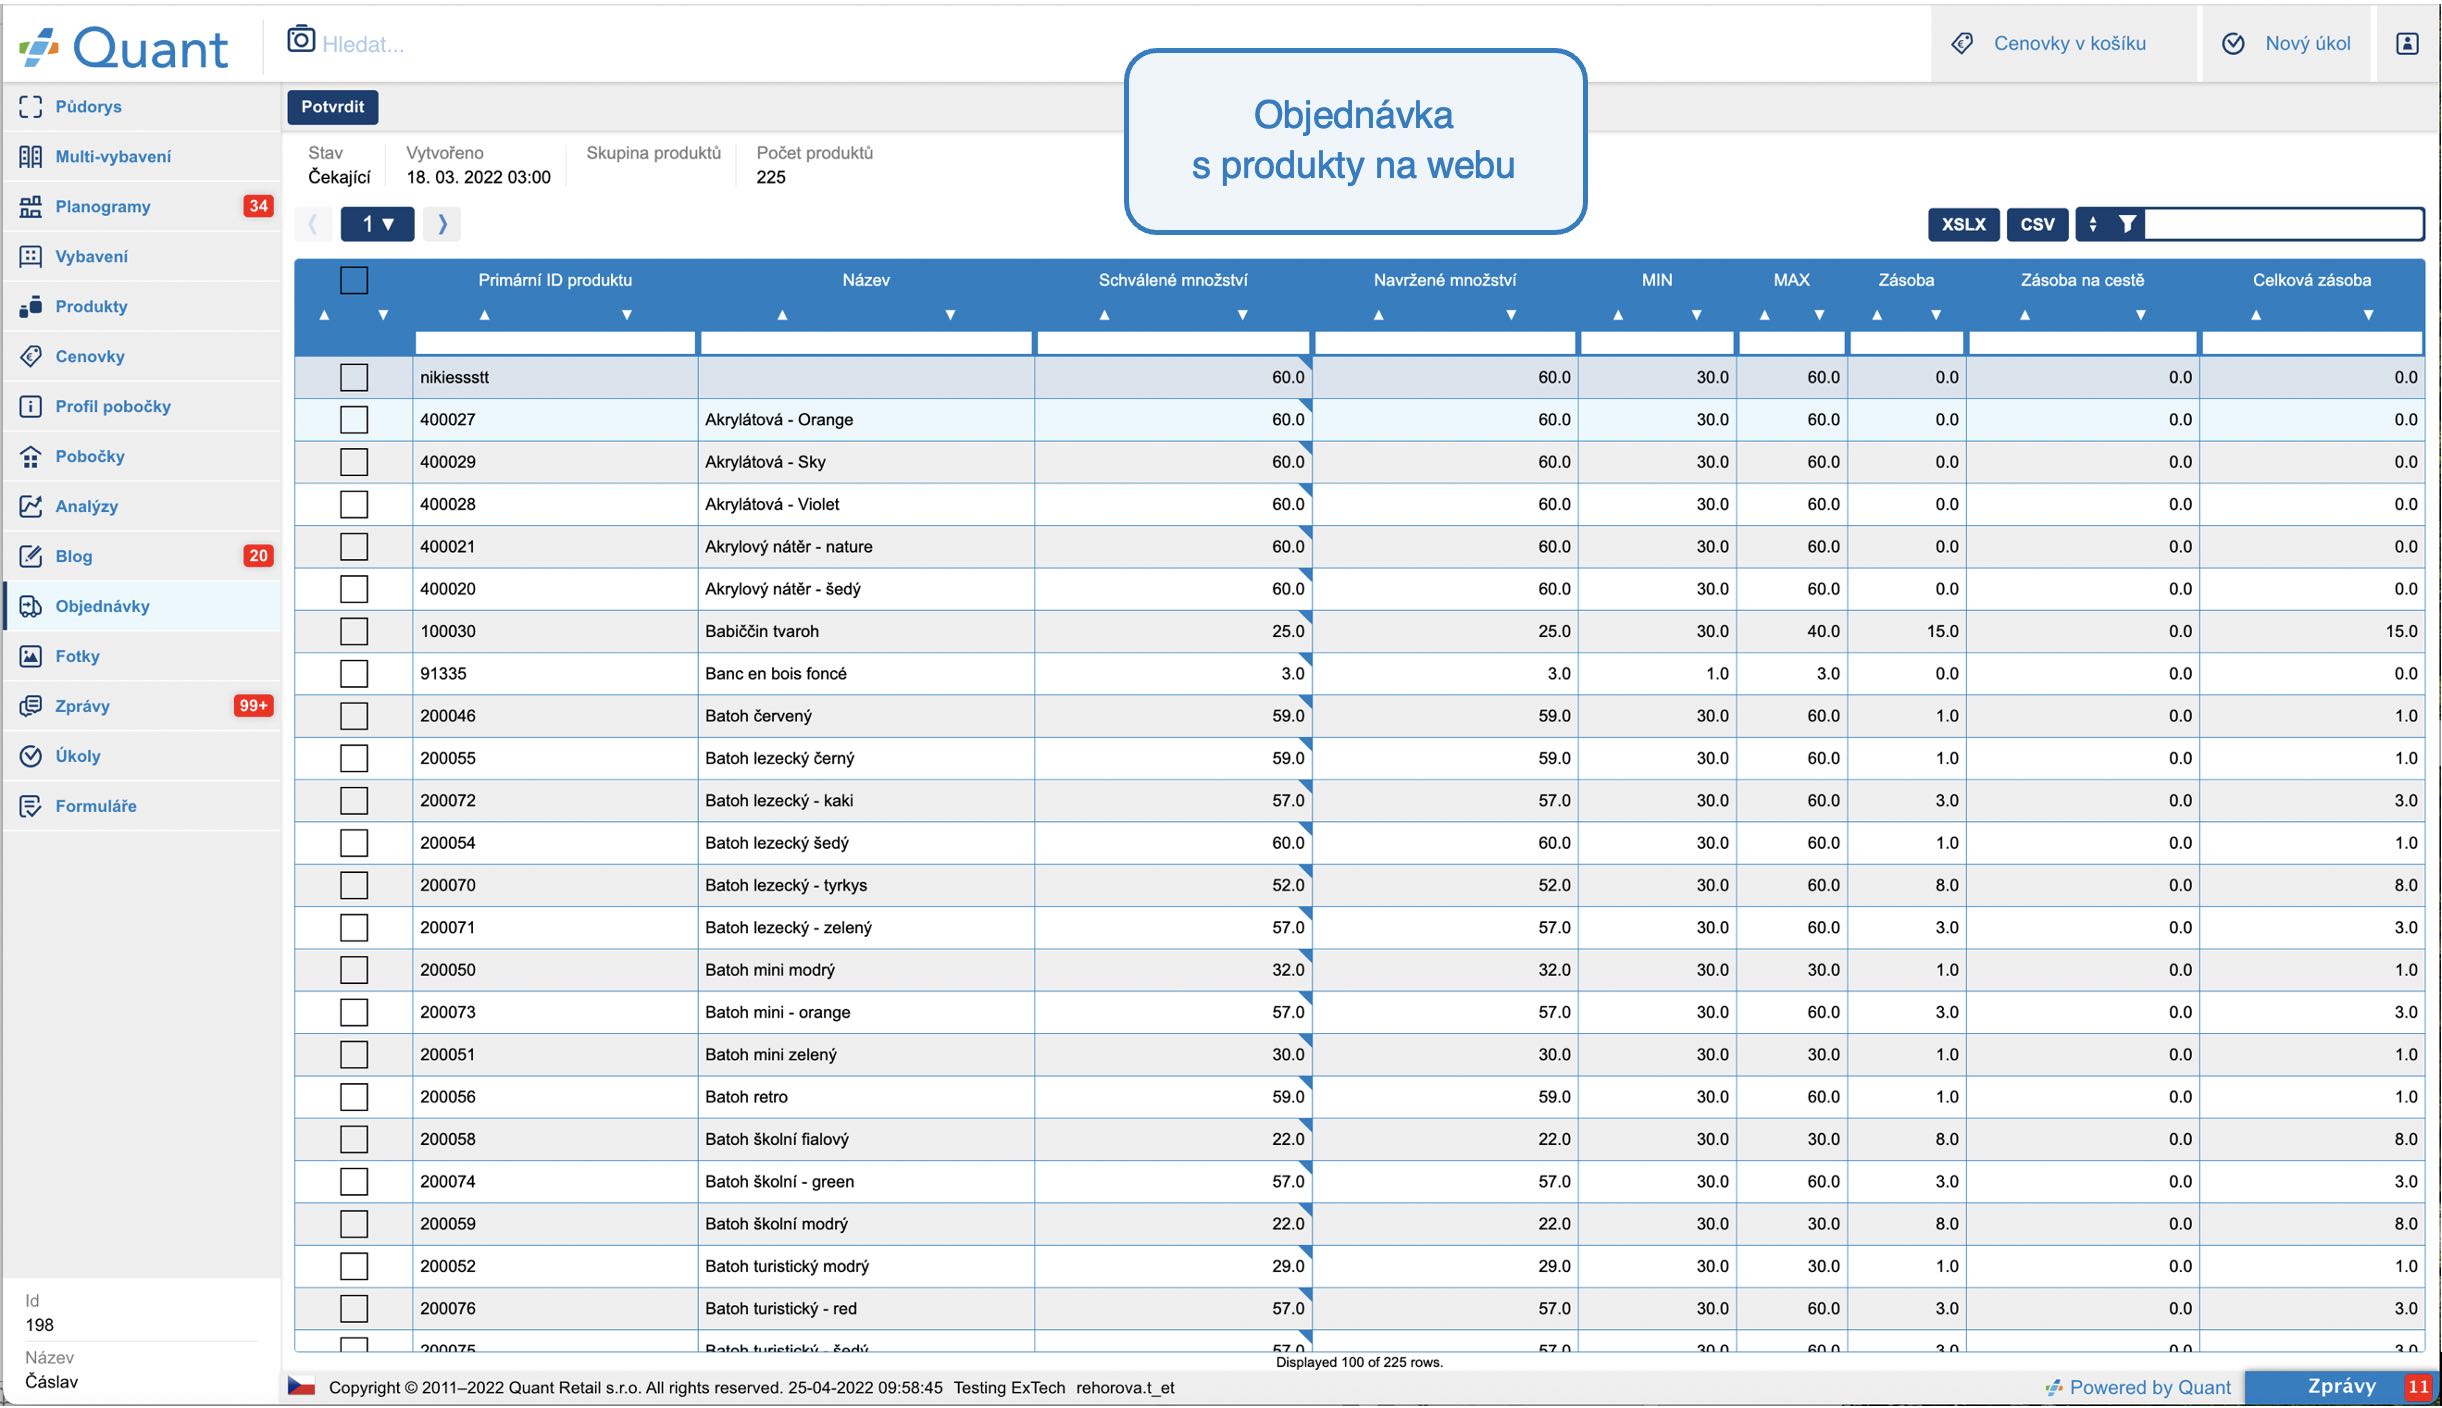Tick the Babiččin tvaroh row checkbox
This screenshot has height=1408, width=2442.
tap(354, 631)
